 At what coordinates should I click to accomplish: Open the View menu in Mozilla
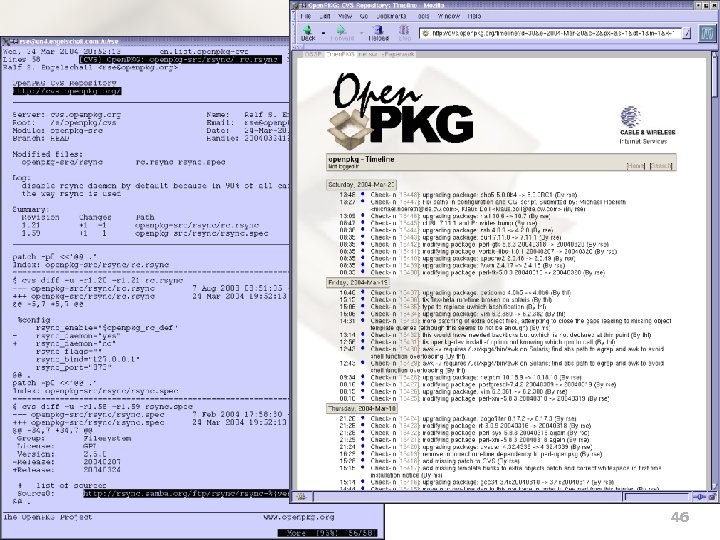(345, 16)
